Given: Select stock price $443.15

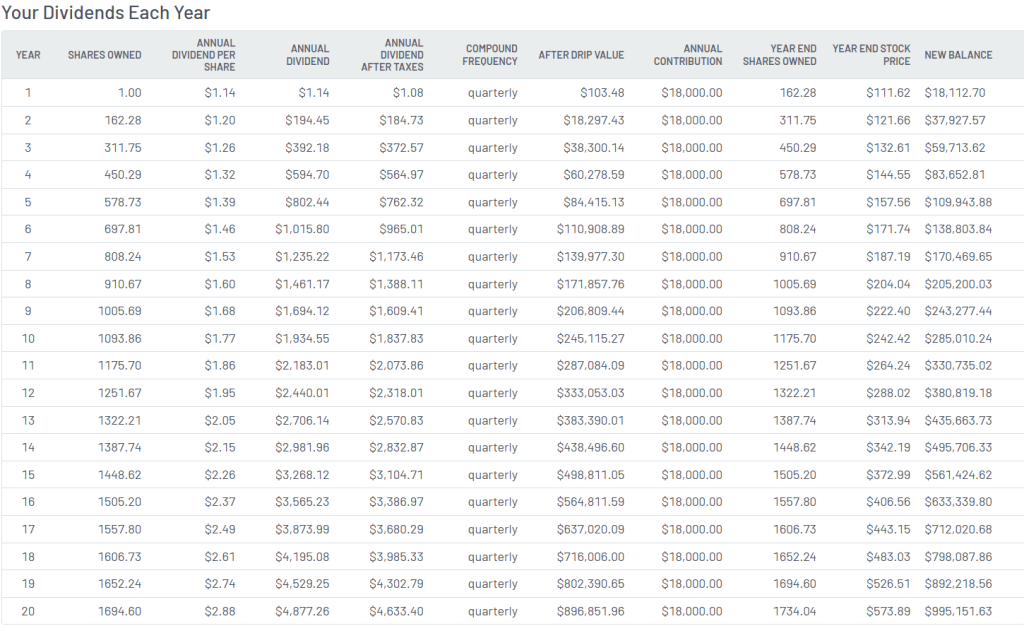Looking at the screenshot, I should click(x=888, y=529).
